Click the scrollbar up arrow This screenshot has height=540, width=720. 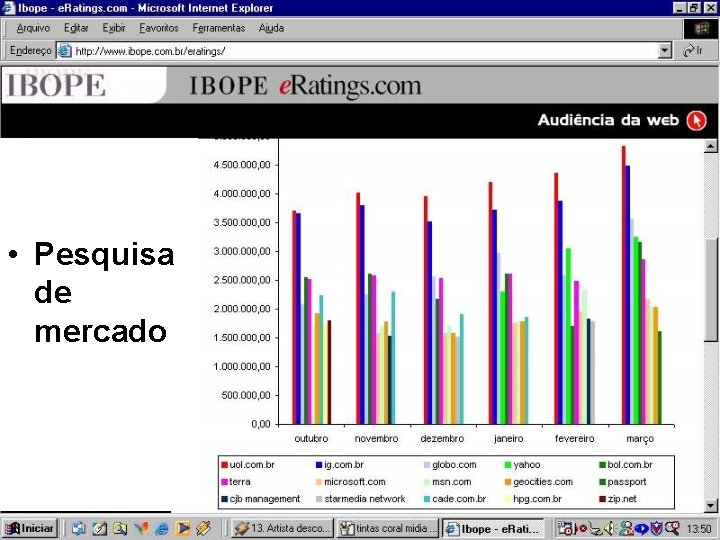(x=710, y=146)
